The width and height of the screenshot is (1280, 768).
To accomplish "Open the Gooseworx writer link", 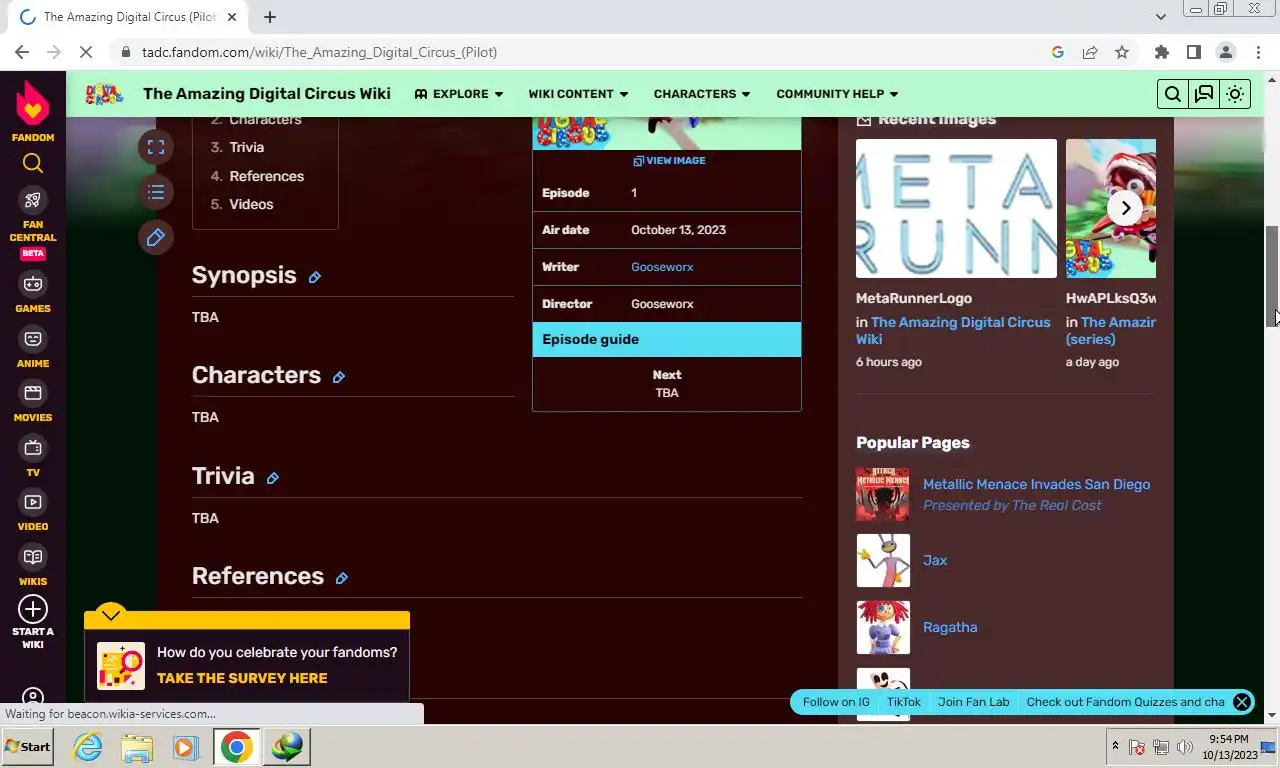I will coord(662,267).
